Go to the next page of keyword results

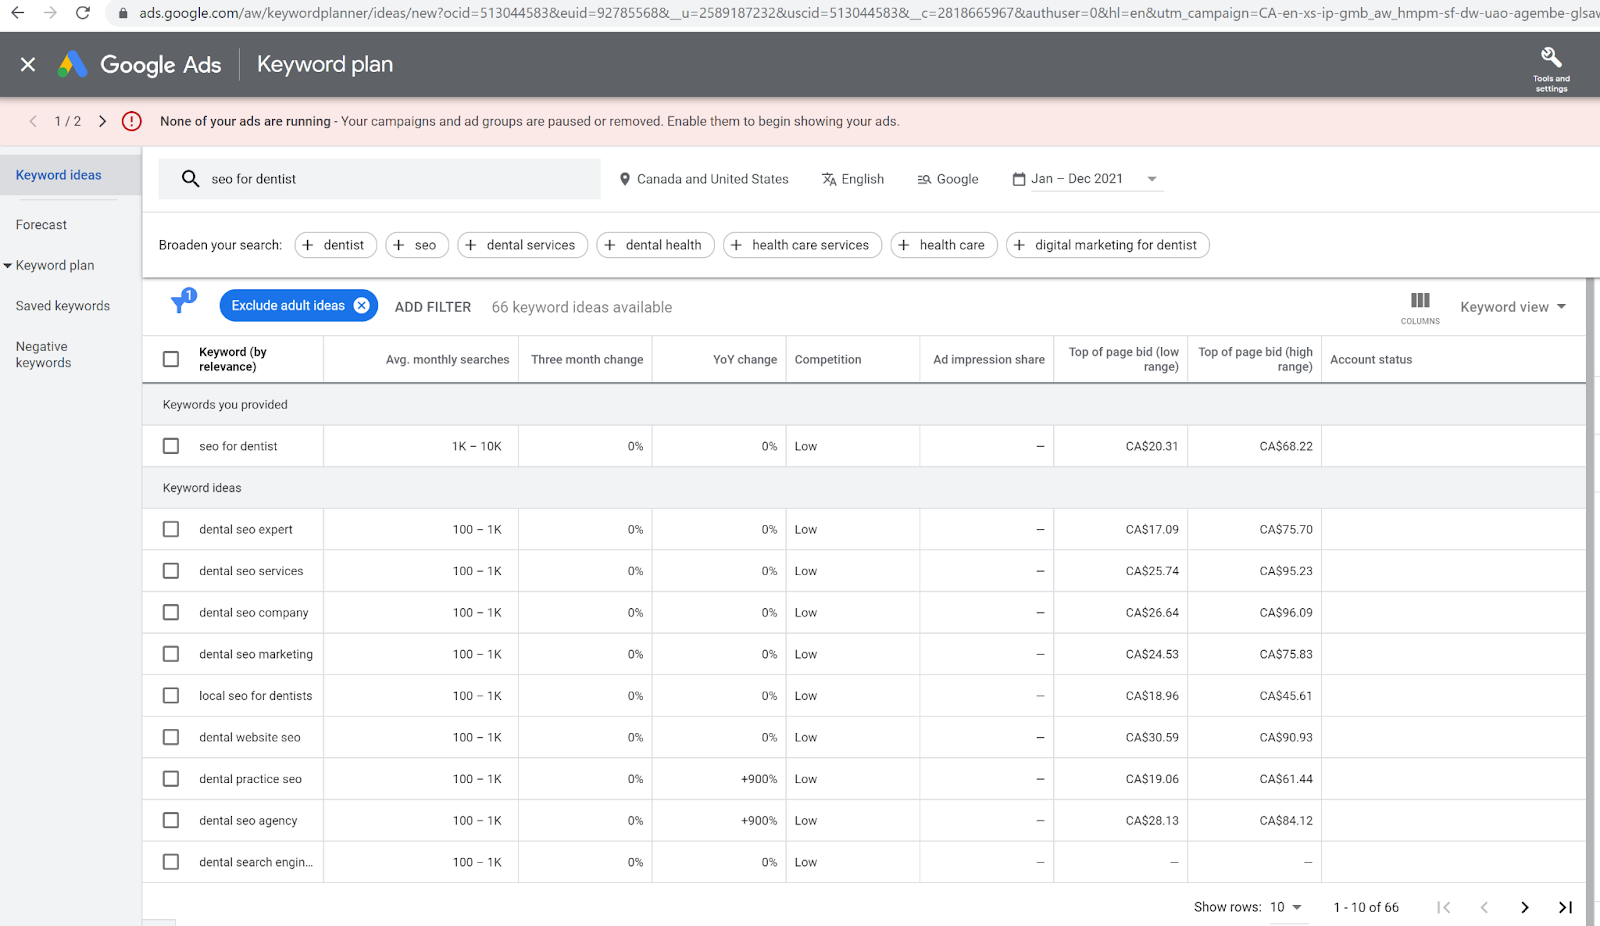1524,907
